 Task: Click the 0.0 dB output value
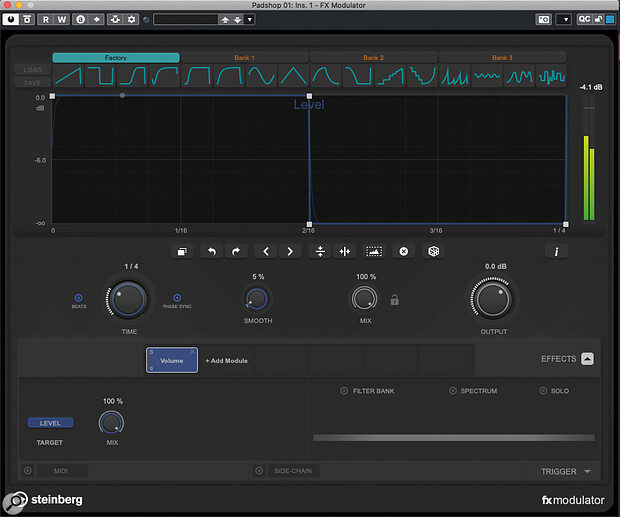coord(496,266)
